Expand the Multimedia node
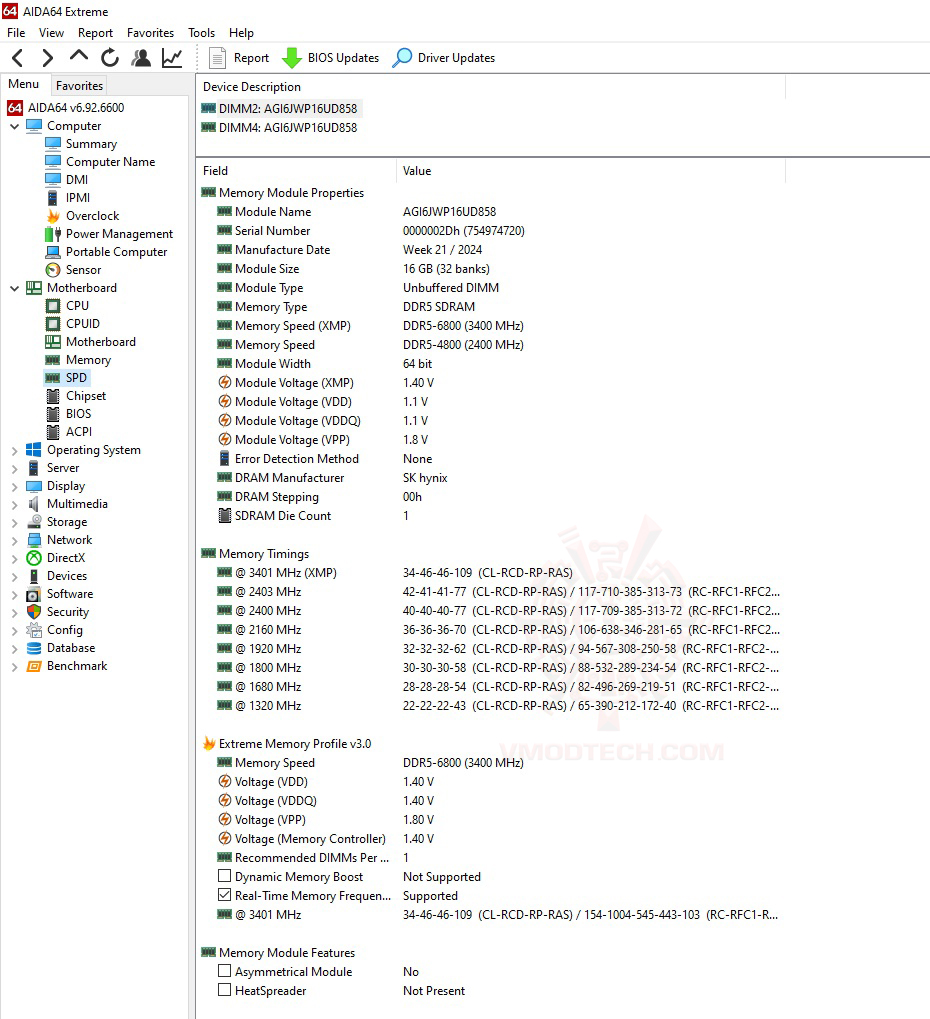 (x=14, y=504)
